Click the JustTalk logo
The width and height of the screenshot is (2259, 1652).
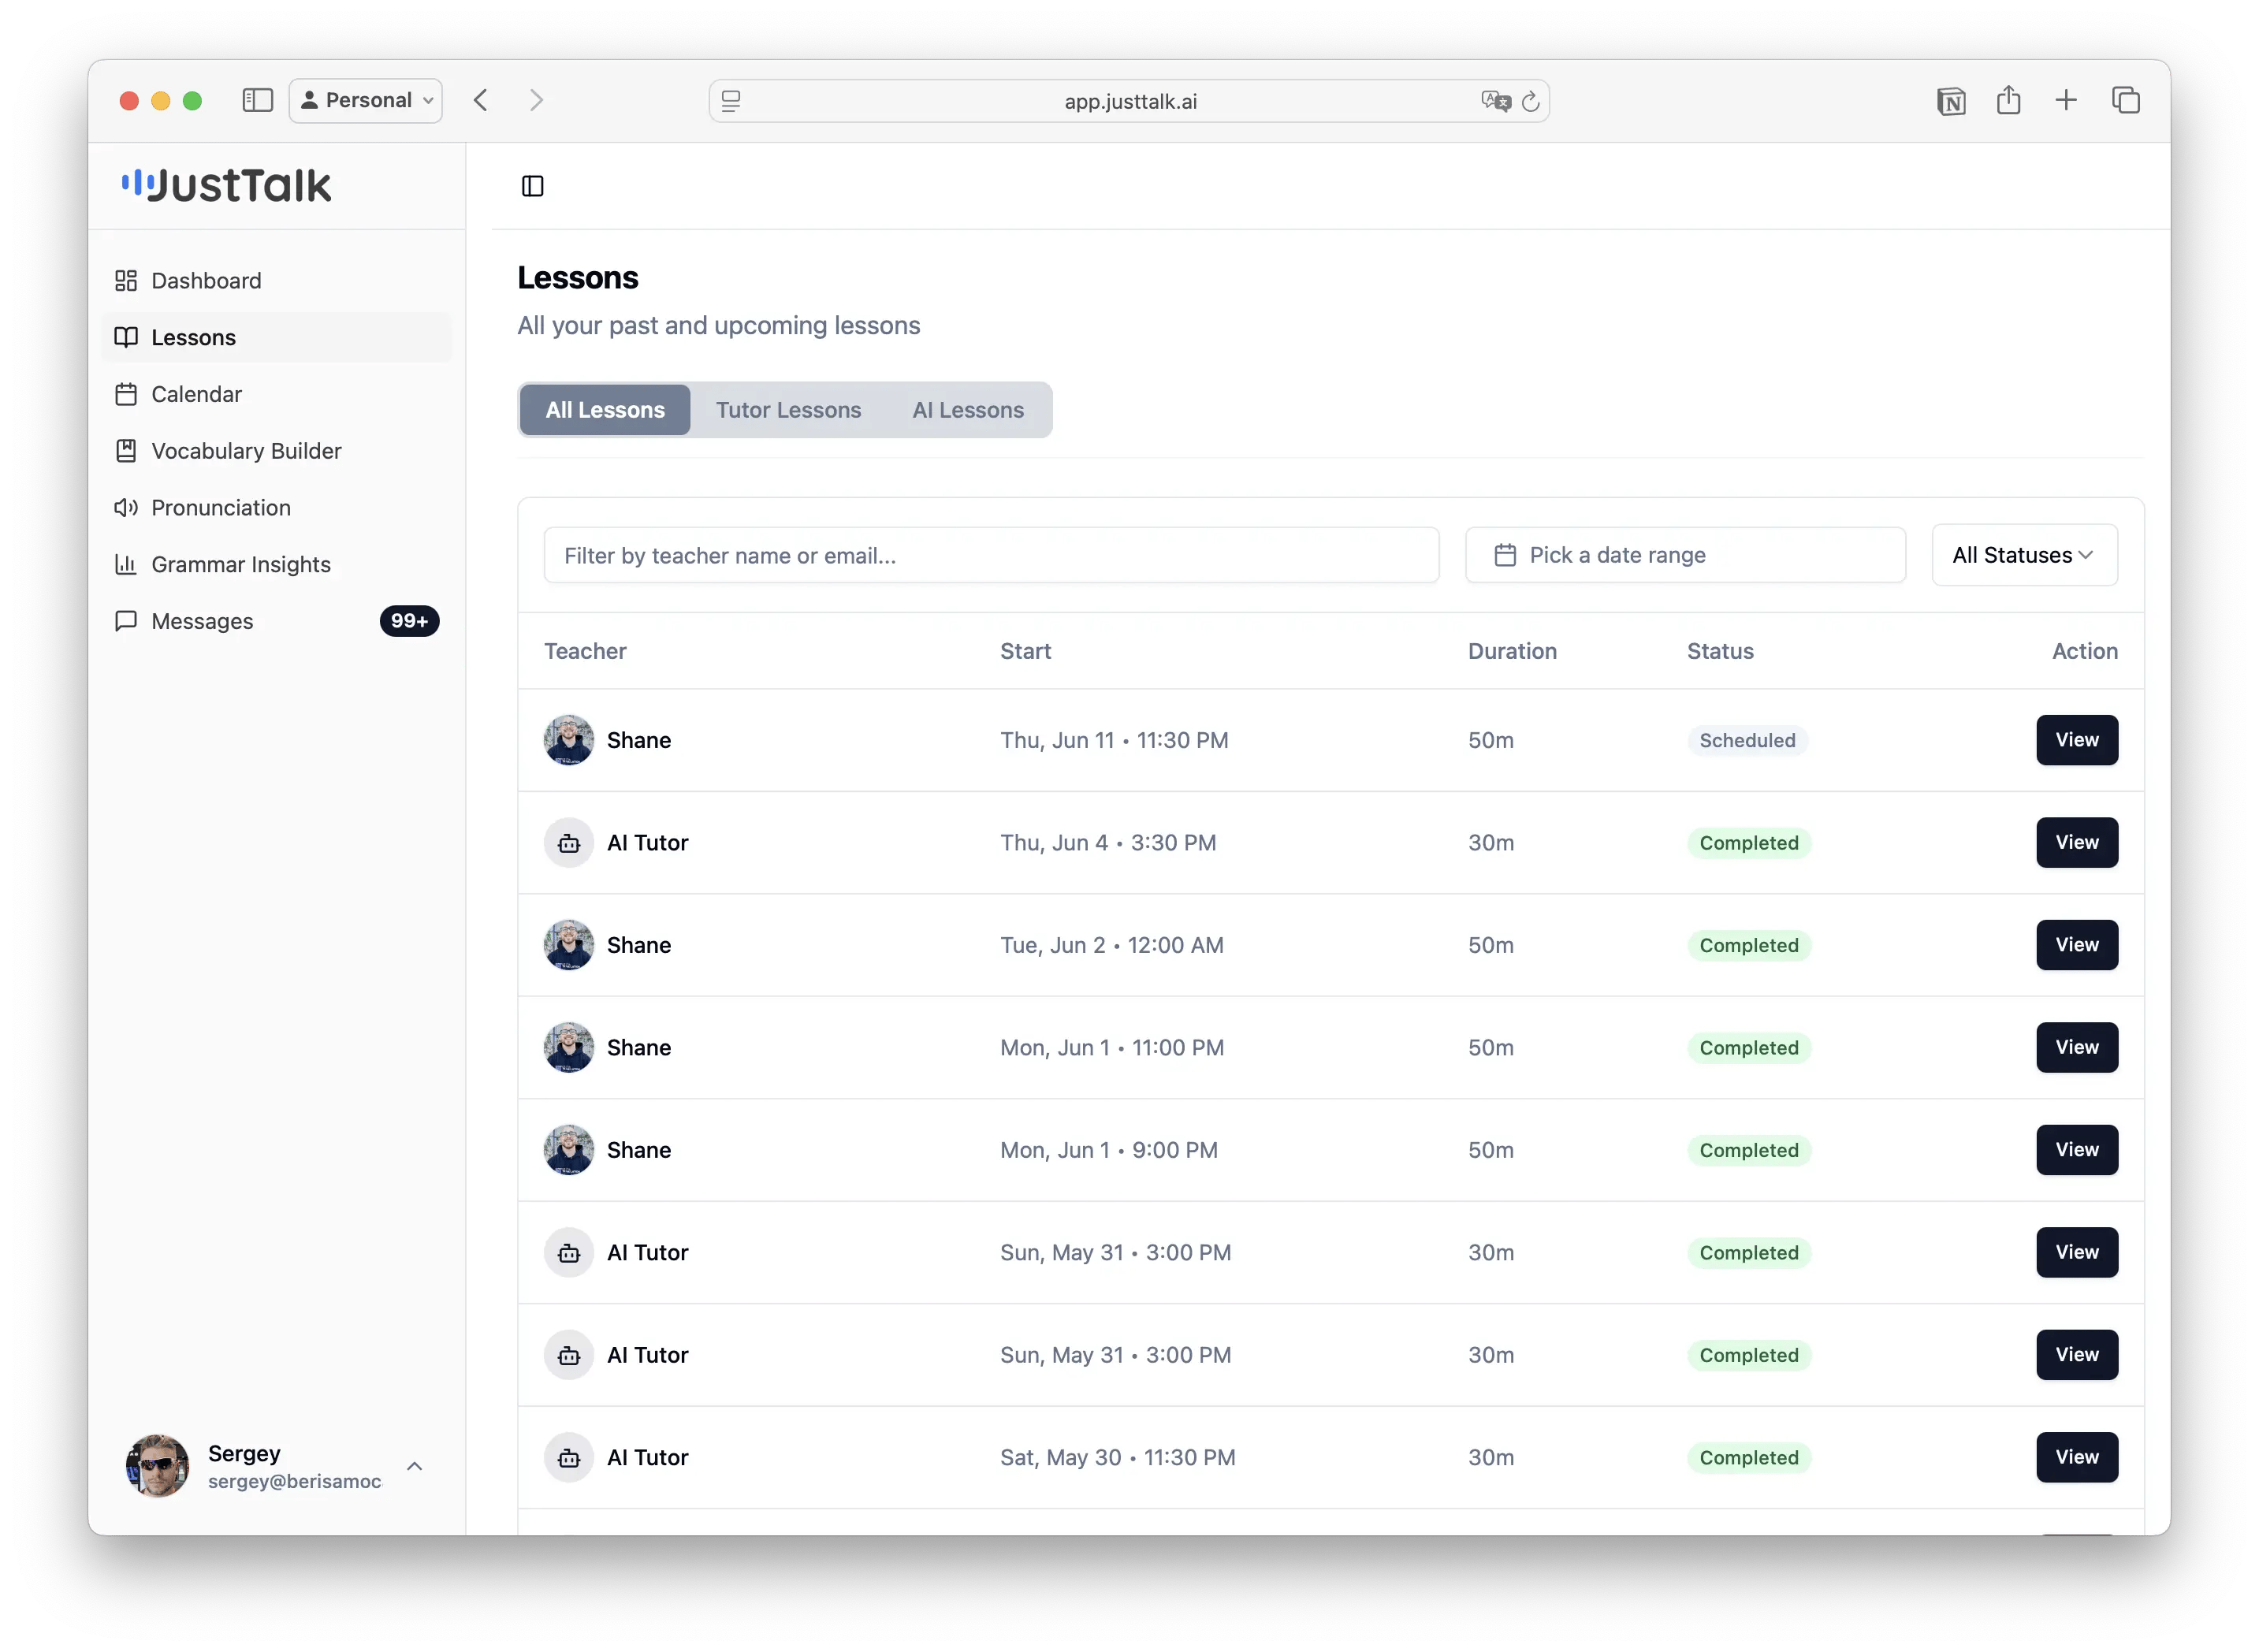[226, 186]
